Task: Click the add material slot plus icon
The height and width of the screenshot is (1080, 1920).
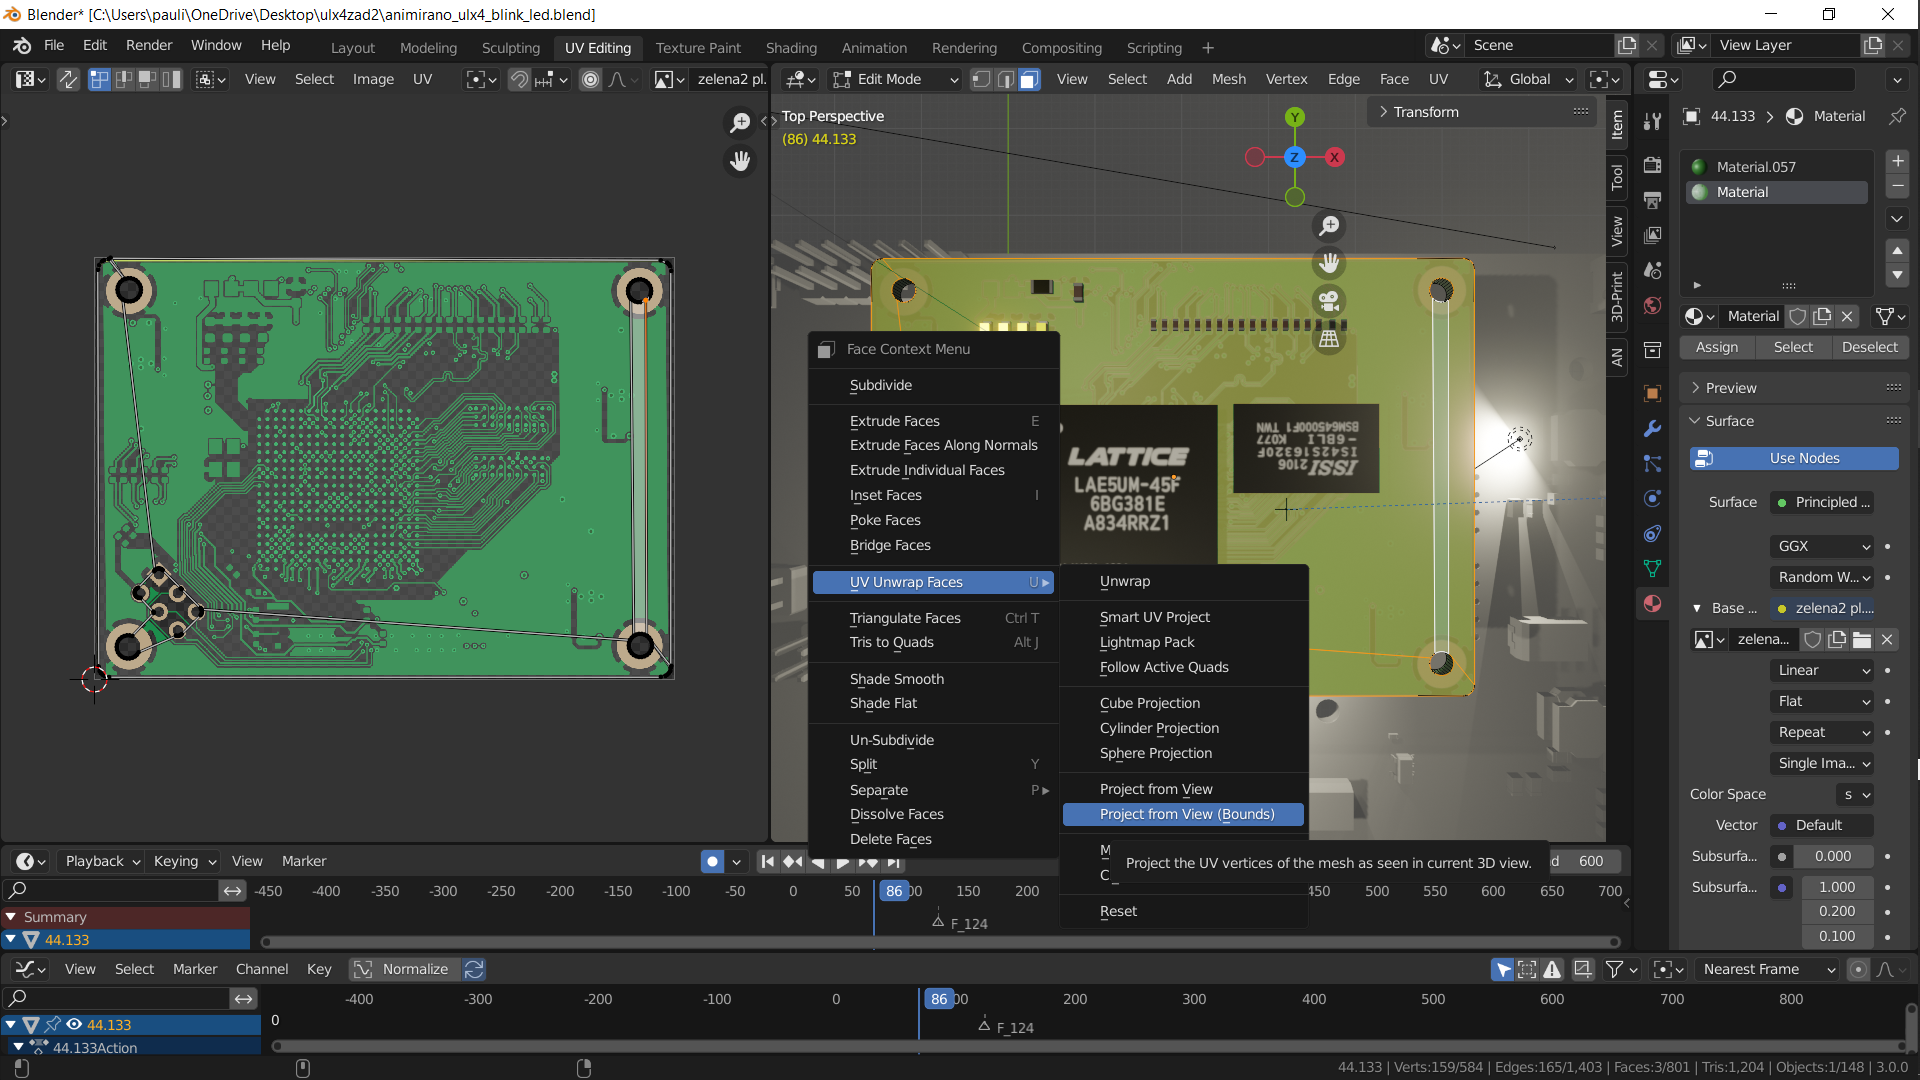Action: coord(1897,161)
